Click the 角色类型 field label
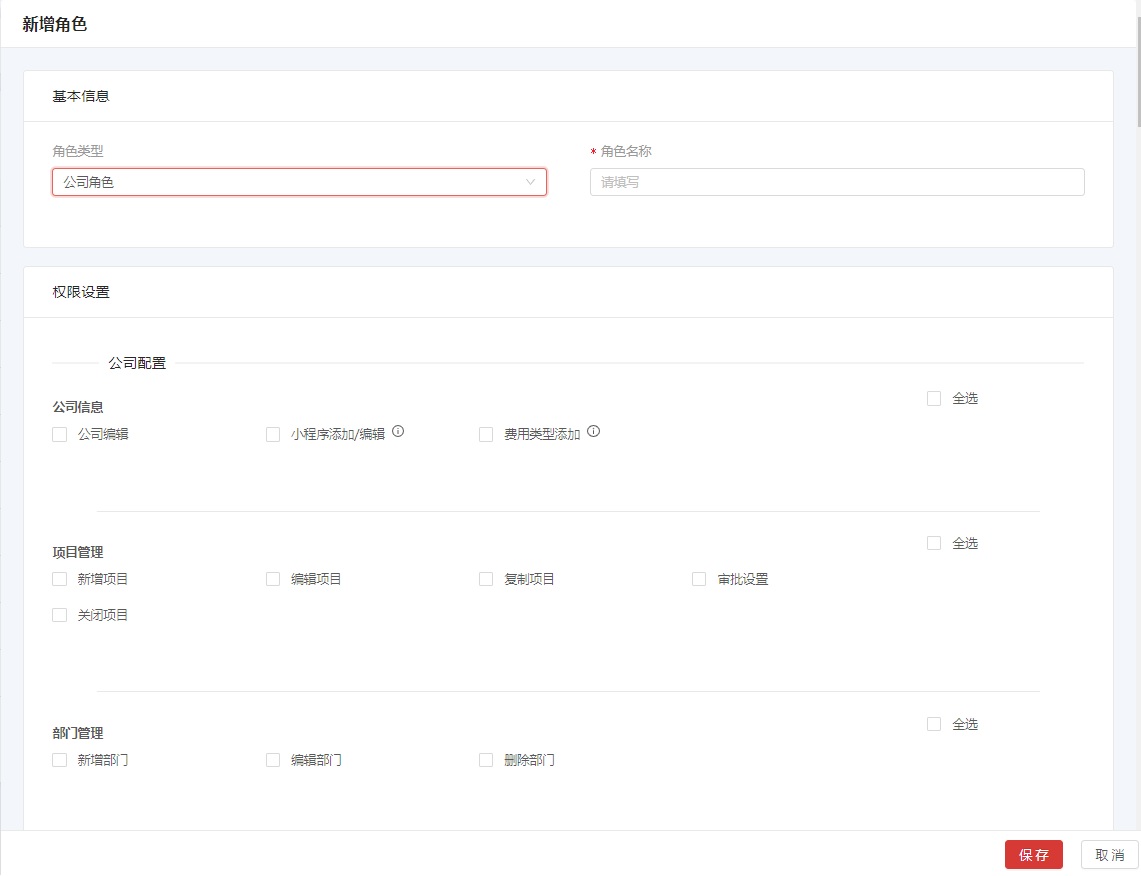The image size is (1141, 876). coord(78,151)
